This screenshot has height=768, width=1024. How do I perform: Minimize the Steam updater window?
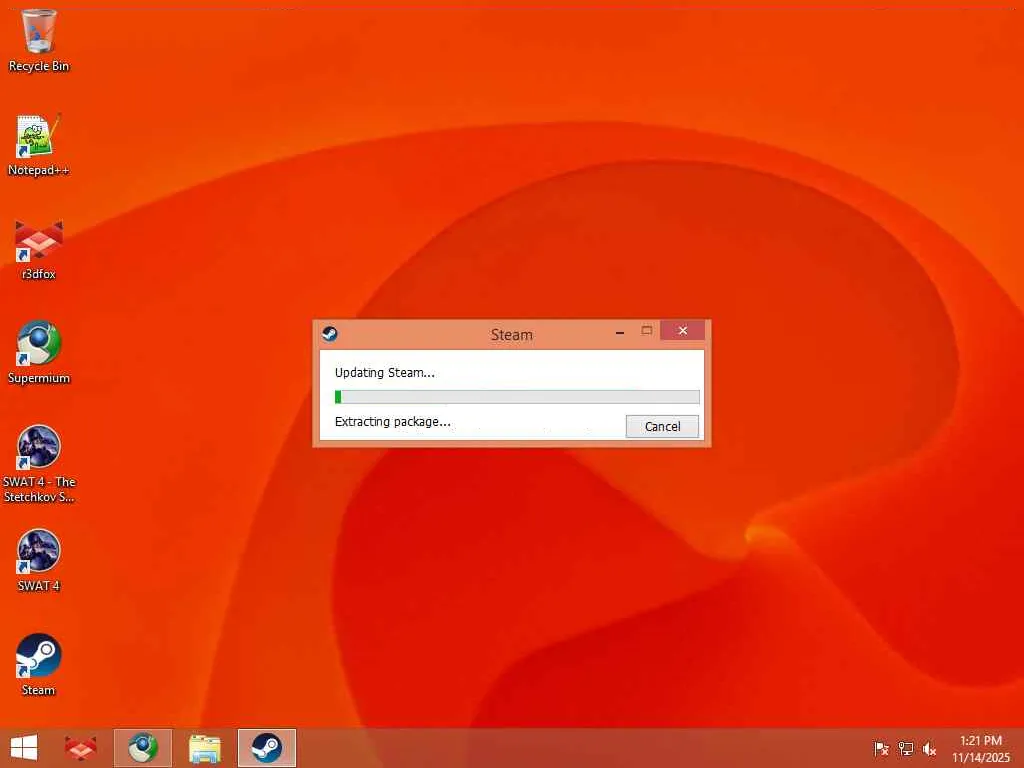click(x=620, y=332)
